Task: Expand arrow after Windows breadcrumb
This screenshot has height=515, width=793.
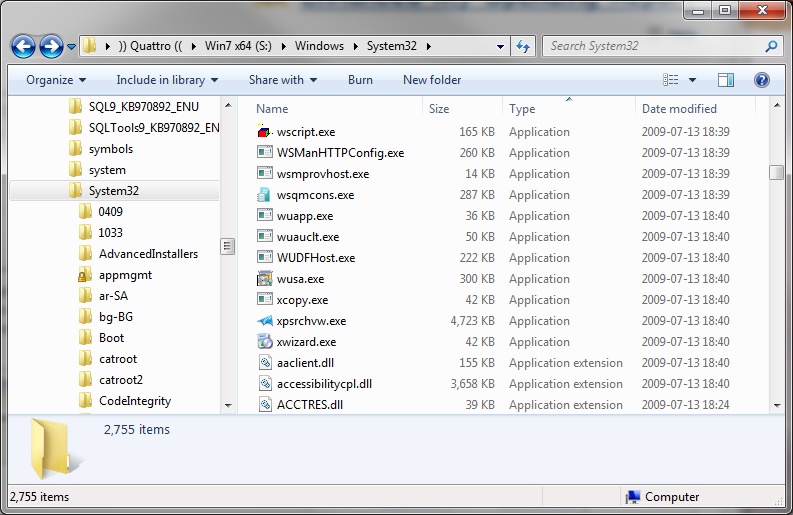Action: (356, 47)
